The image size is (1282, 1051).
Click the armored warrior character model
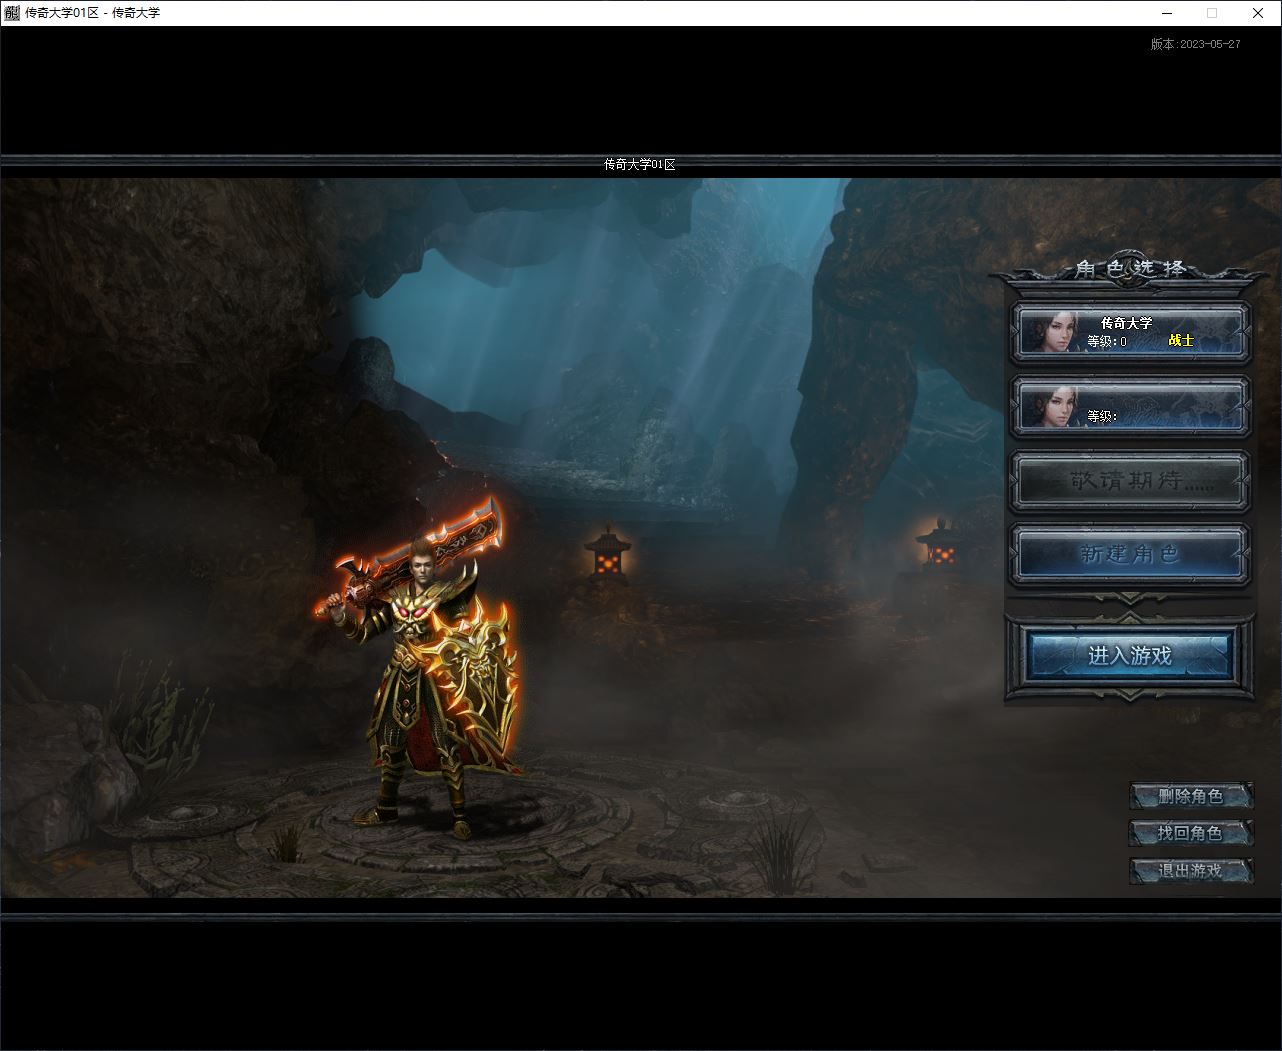(425, 665)
